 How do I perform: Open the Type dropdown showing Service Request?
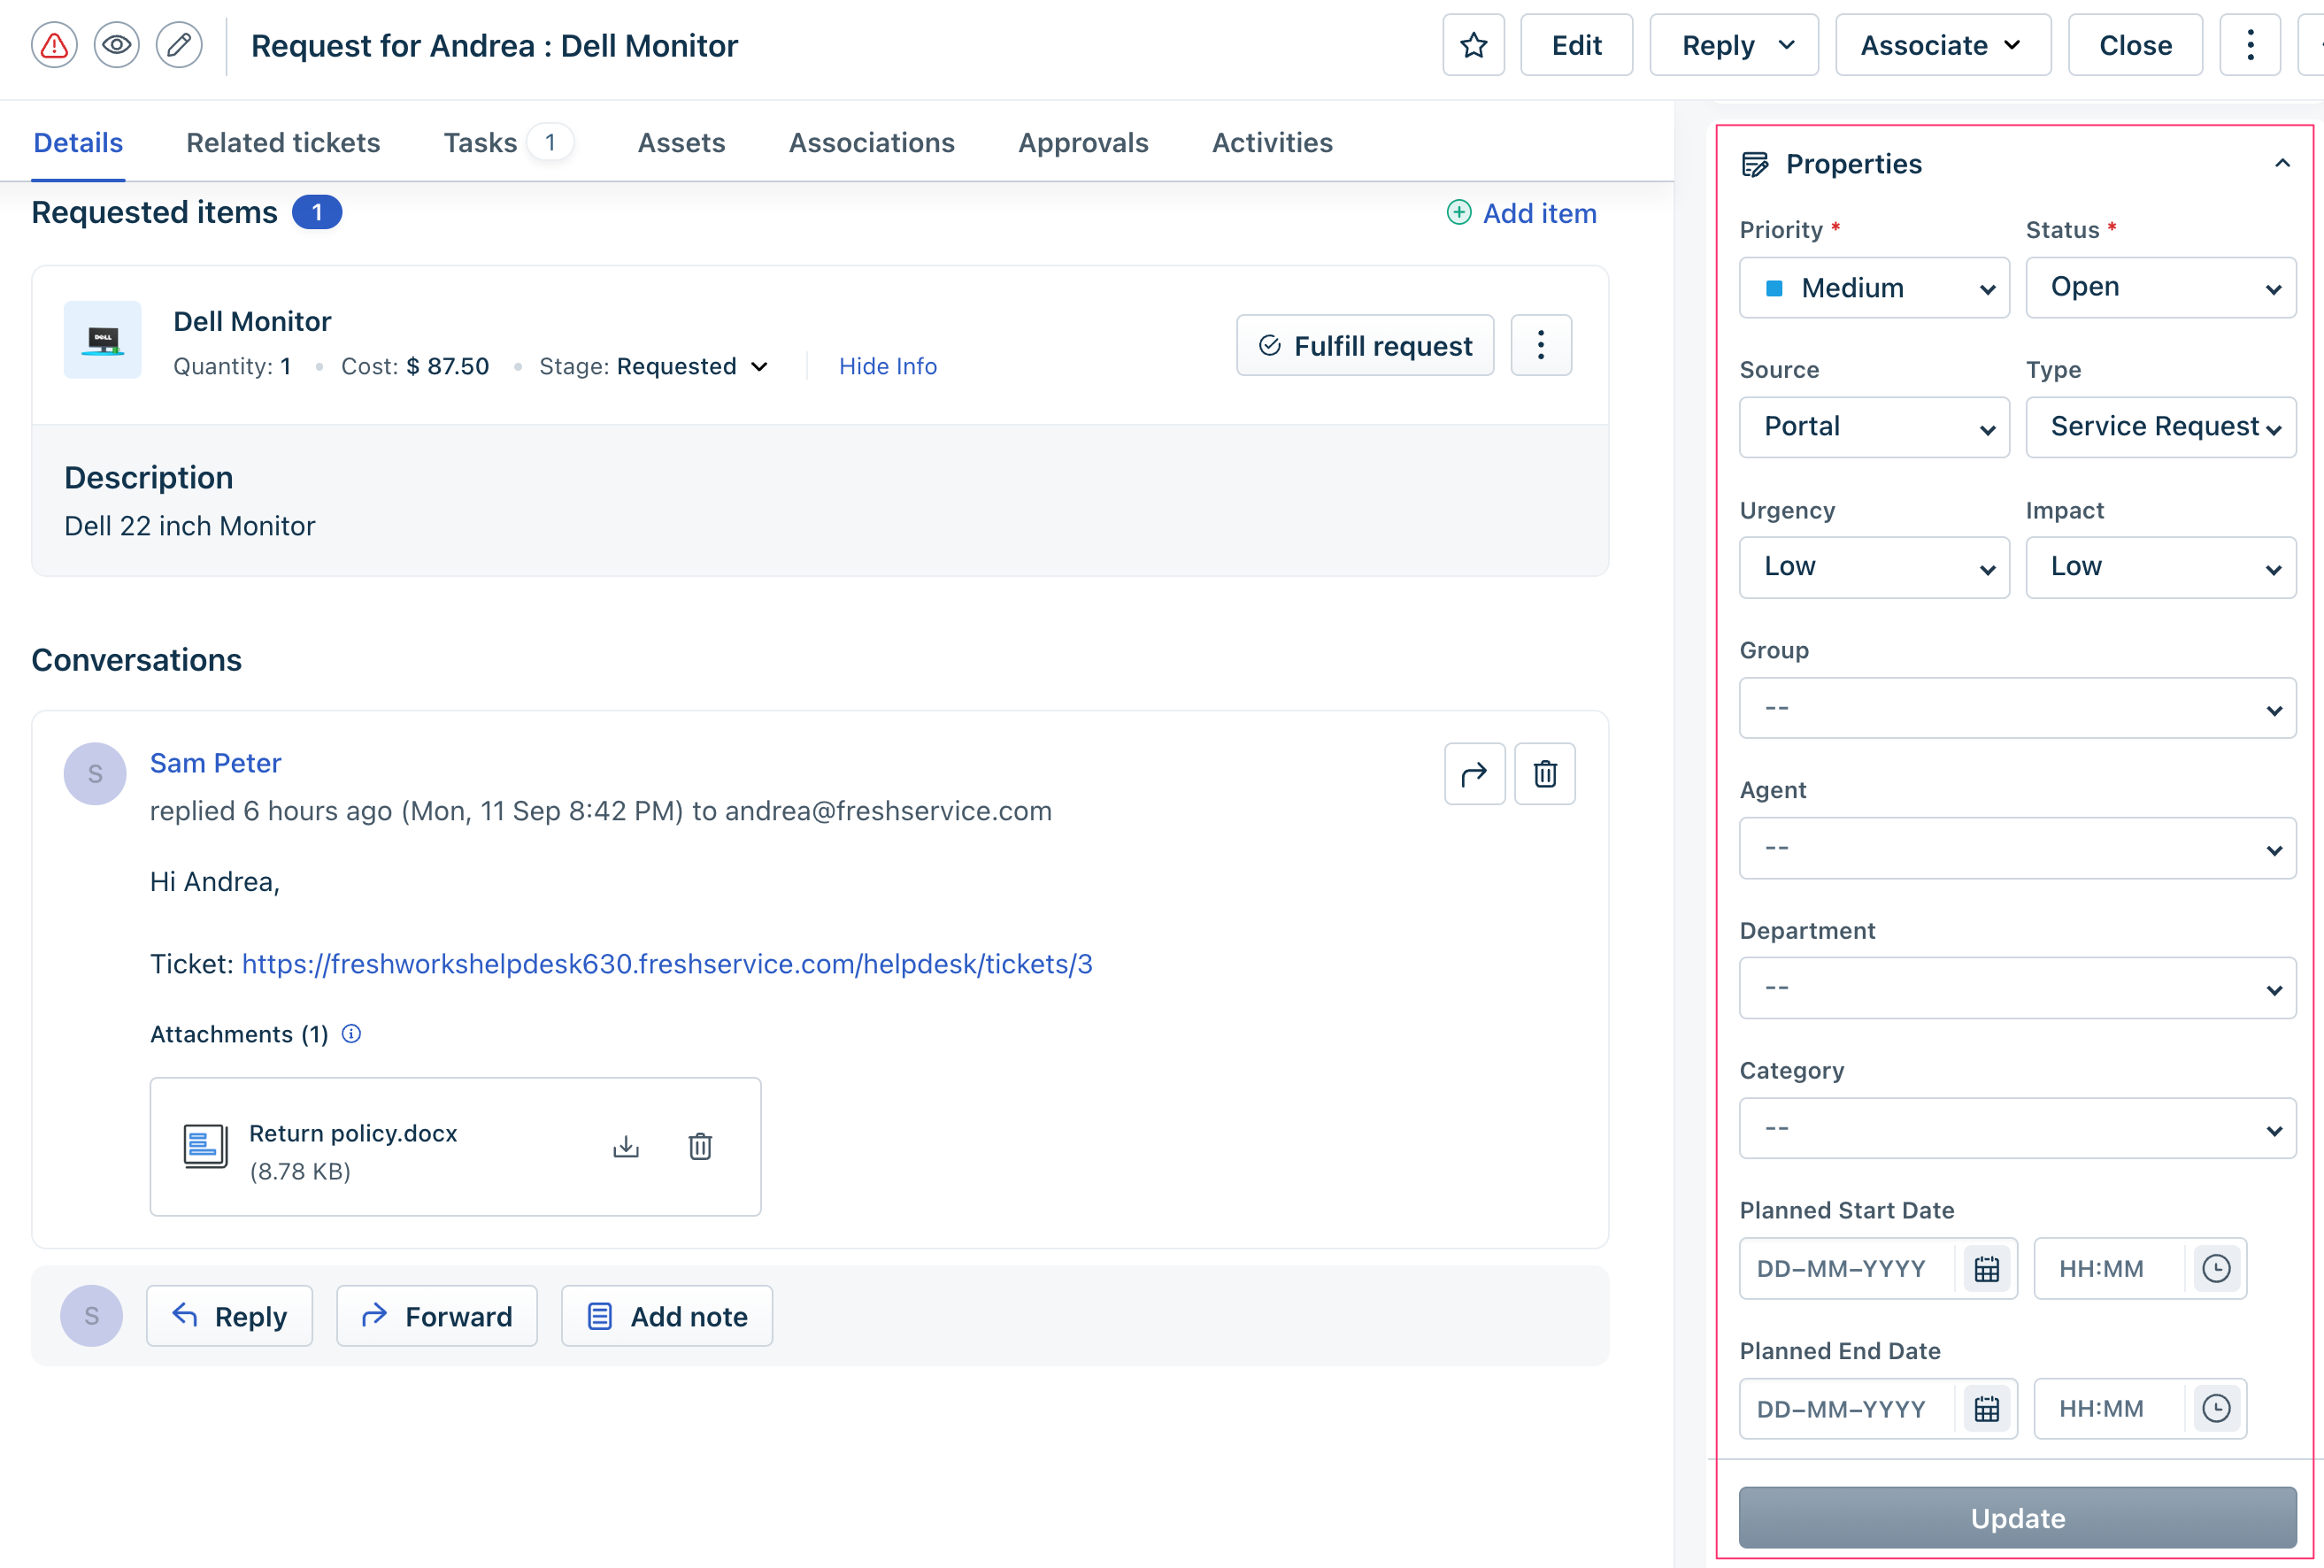(2160, 428)
